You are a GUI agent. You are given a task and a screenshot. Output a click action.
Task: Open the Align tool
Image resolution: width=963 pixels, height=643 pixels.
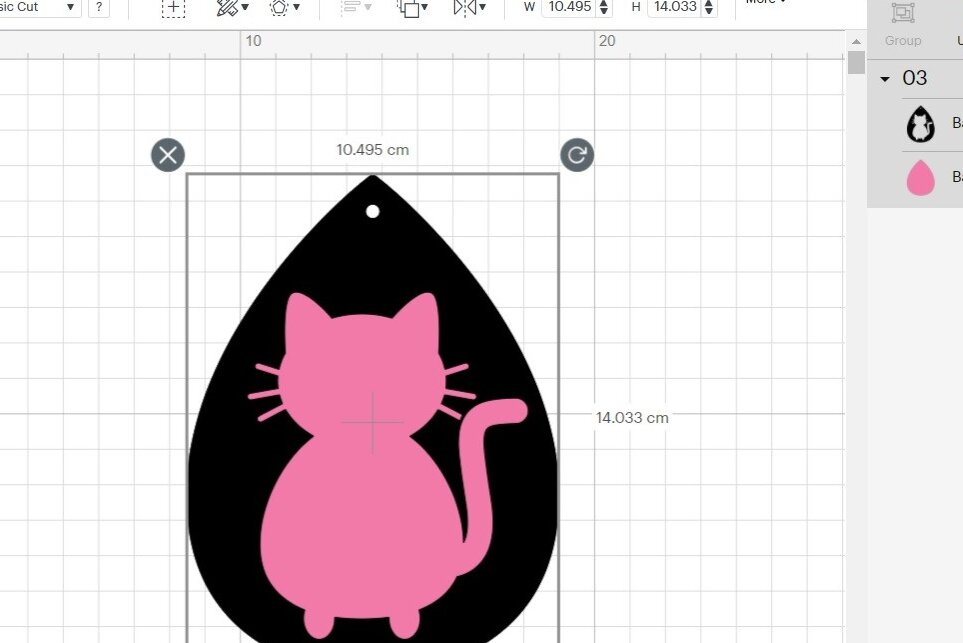point(355,8)
